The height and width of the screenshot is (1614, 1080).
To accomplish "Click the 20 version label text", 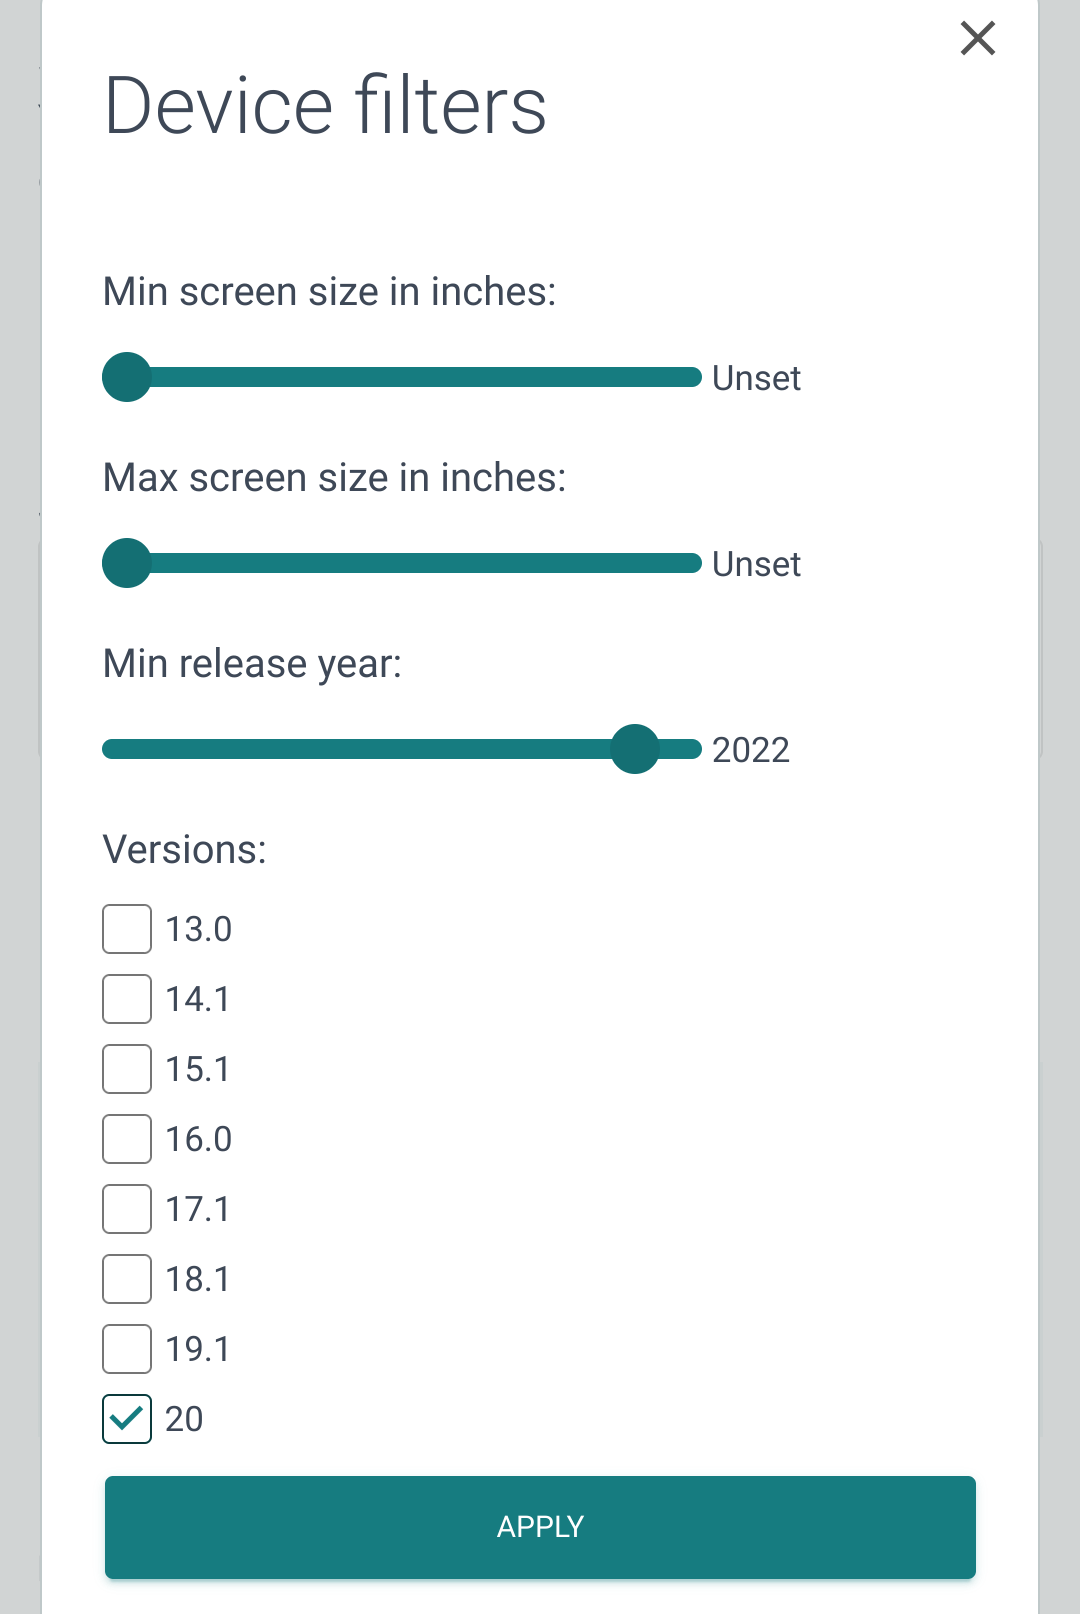I will pyautogui.click(x=184, y=1419).
